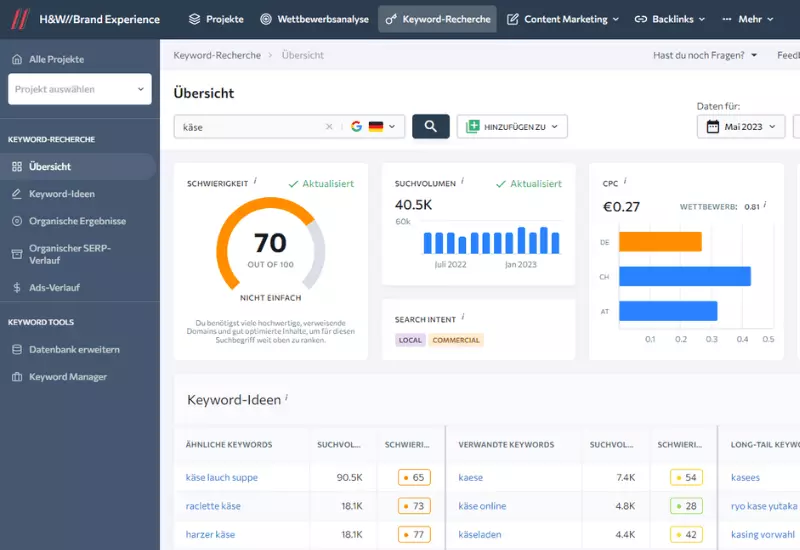Go to Keyword-Ideen in sidebar
This screenshot has width=800, height=550.
coord(62,194)
